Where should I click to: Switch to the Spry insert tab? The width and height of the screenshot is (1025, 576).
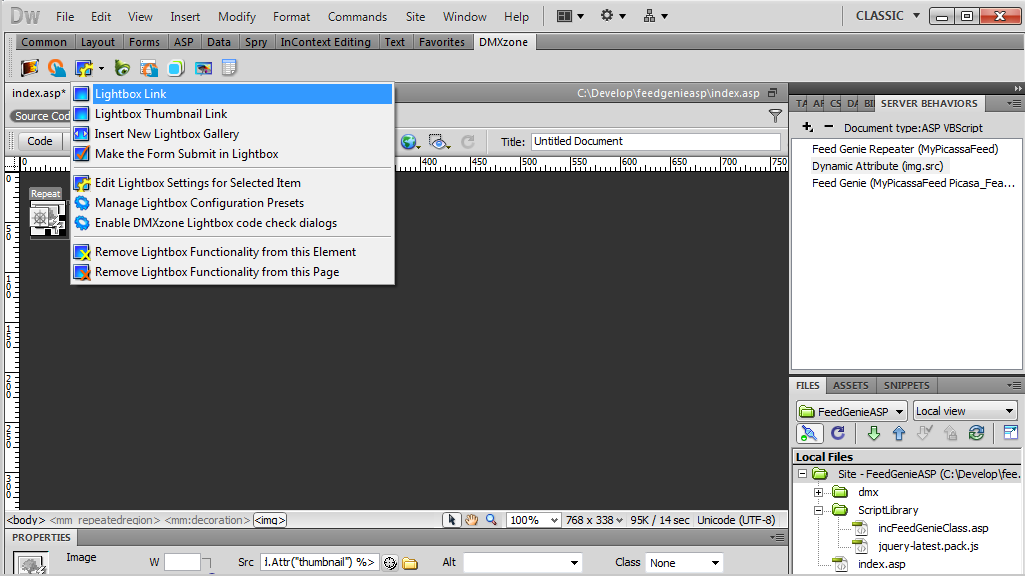pyautogui.click(x=256, y=42)
